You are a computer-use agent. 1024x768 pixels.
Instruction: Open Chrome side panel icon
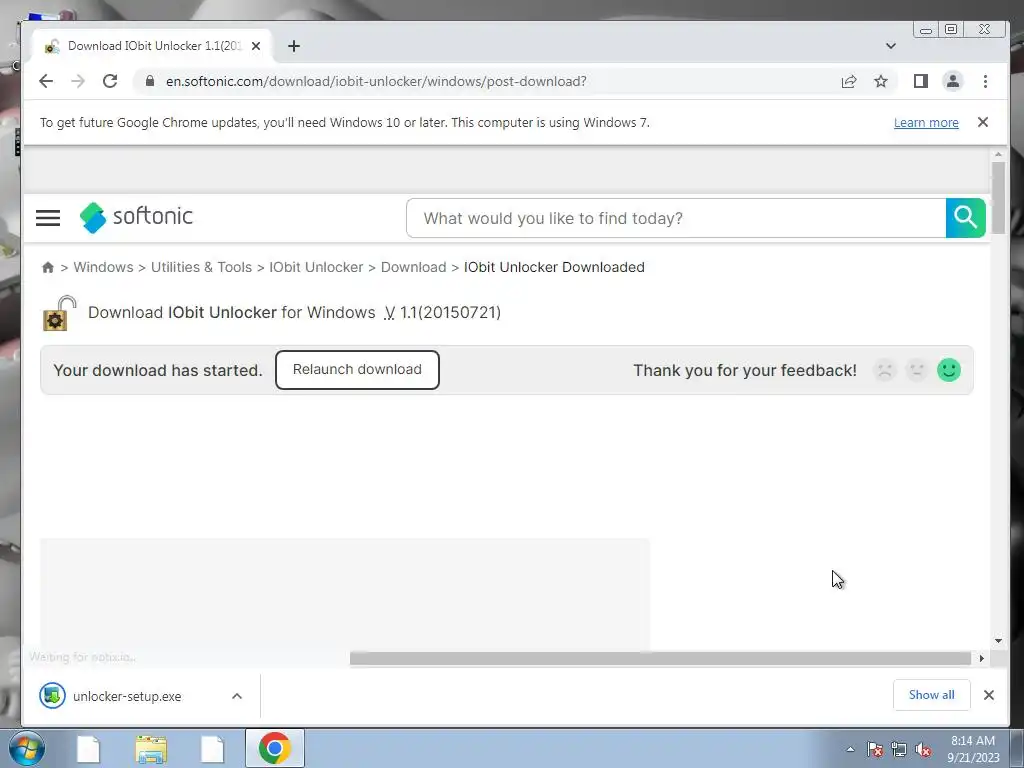point(921,81)
